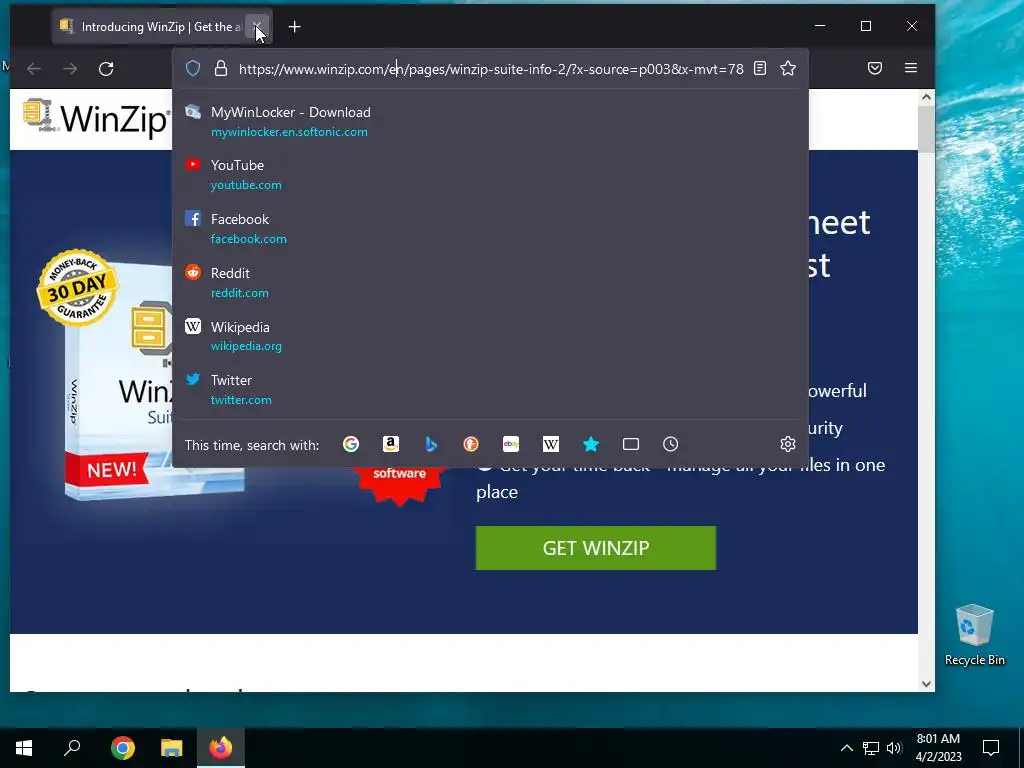This screenshot has height=768, width=1024.
Task: Select MyWinLocker - Download suggestion
Action: coord(490,121)
